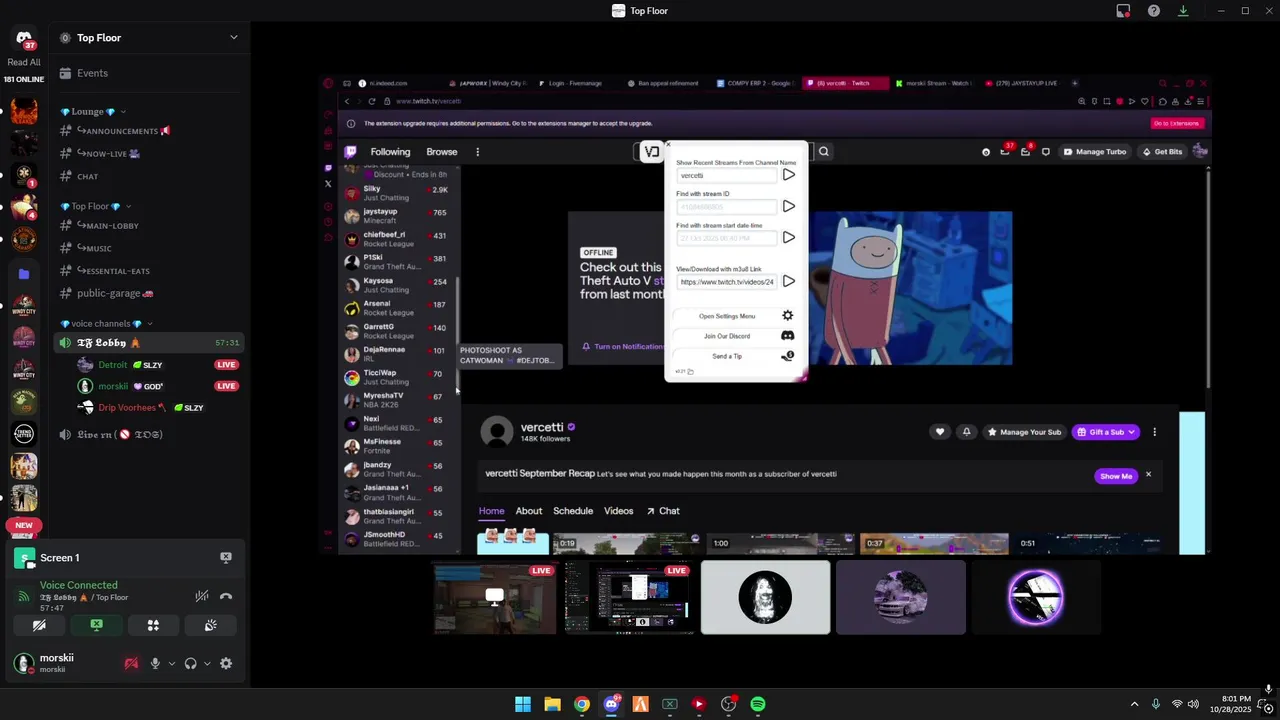The image size is (1280, 720).
Task: Click the morskii user avatar in user panel
Action: (x=23, y=663)
